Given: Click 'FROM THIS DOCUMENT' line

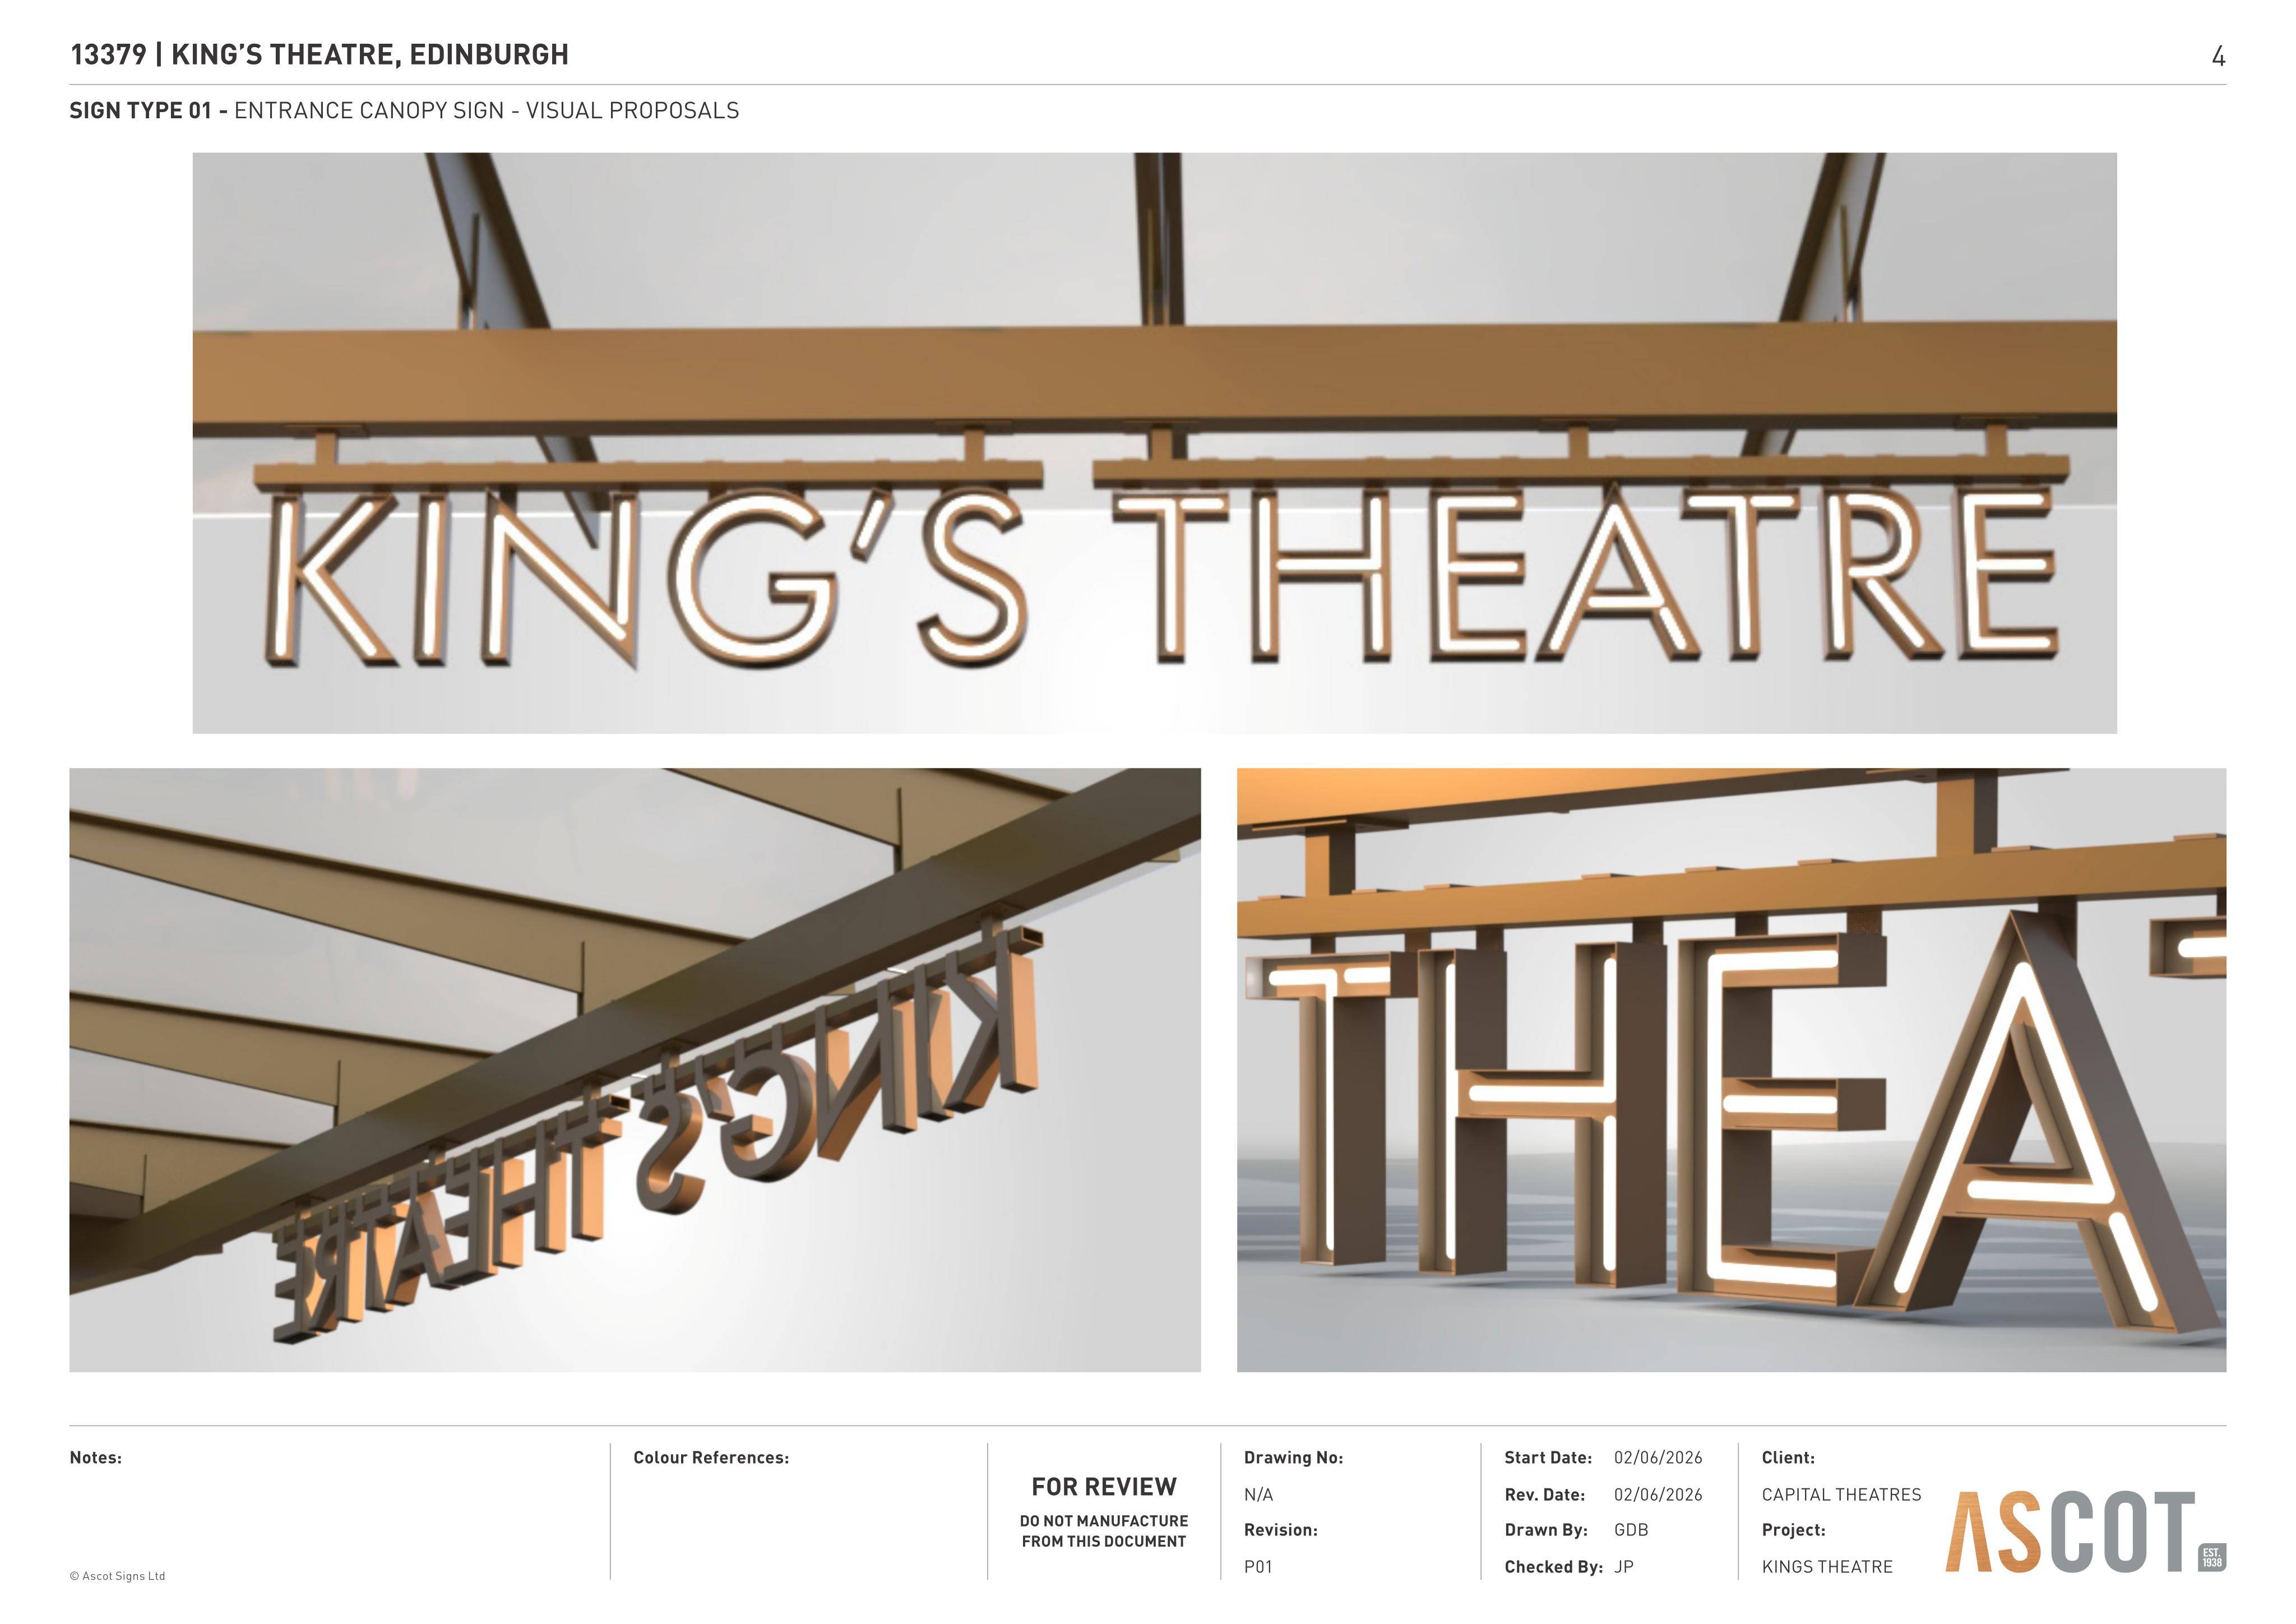Looking at the screenshot, I should [1104, 1542].
